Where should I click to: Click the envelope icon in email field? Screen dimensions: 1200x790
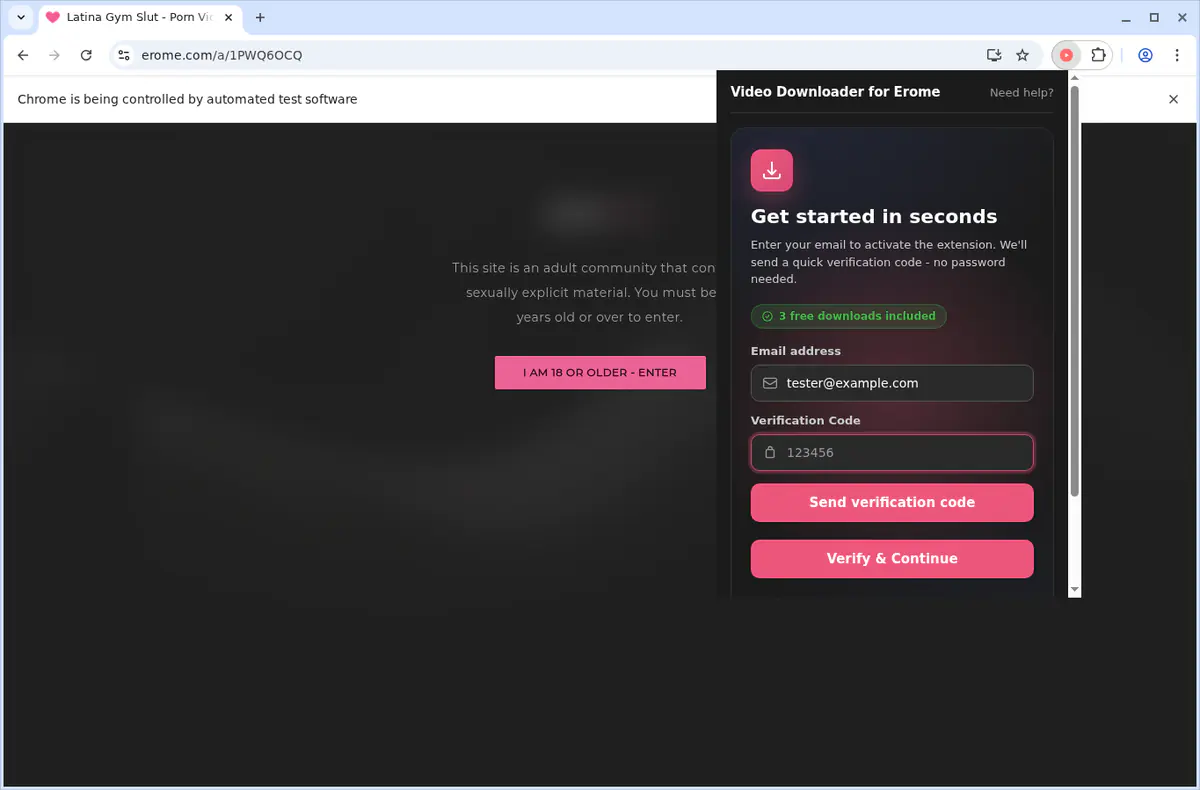(770, 383)
